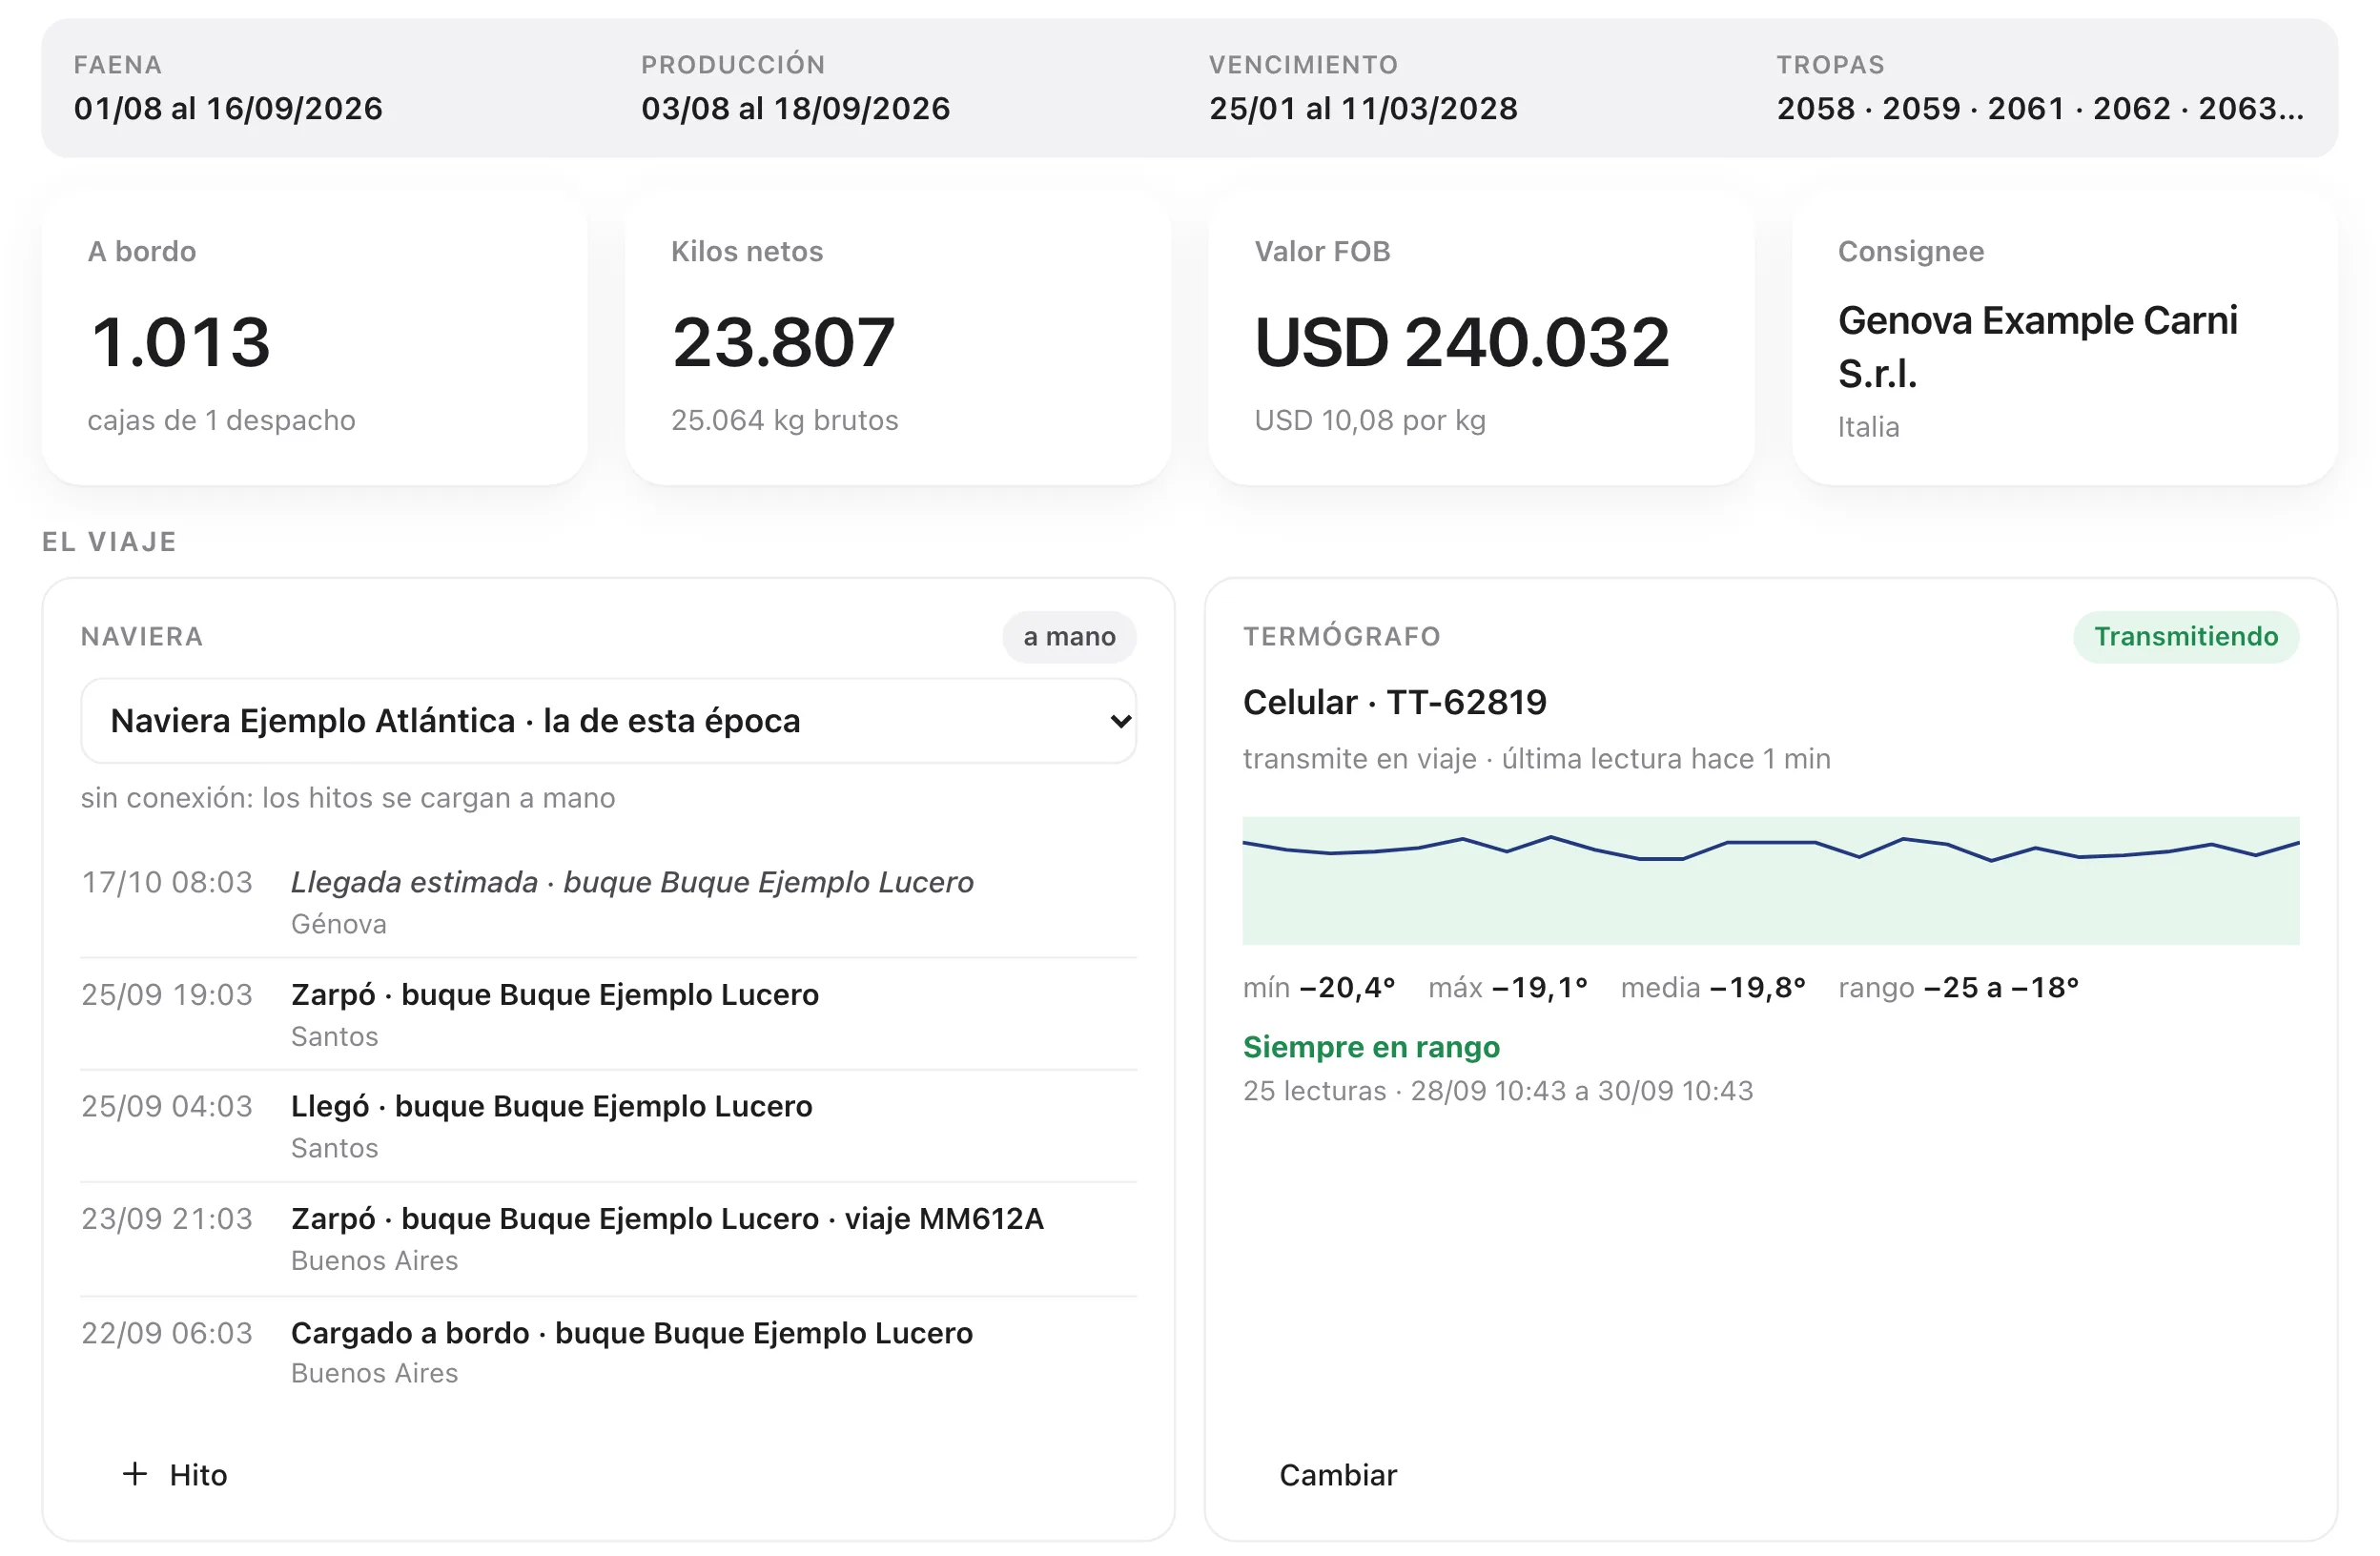Click consignee Genova Example Carni S.r.l.

(x=2037, y=346)
